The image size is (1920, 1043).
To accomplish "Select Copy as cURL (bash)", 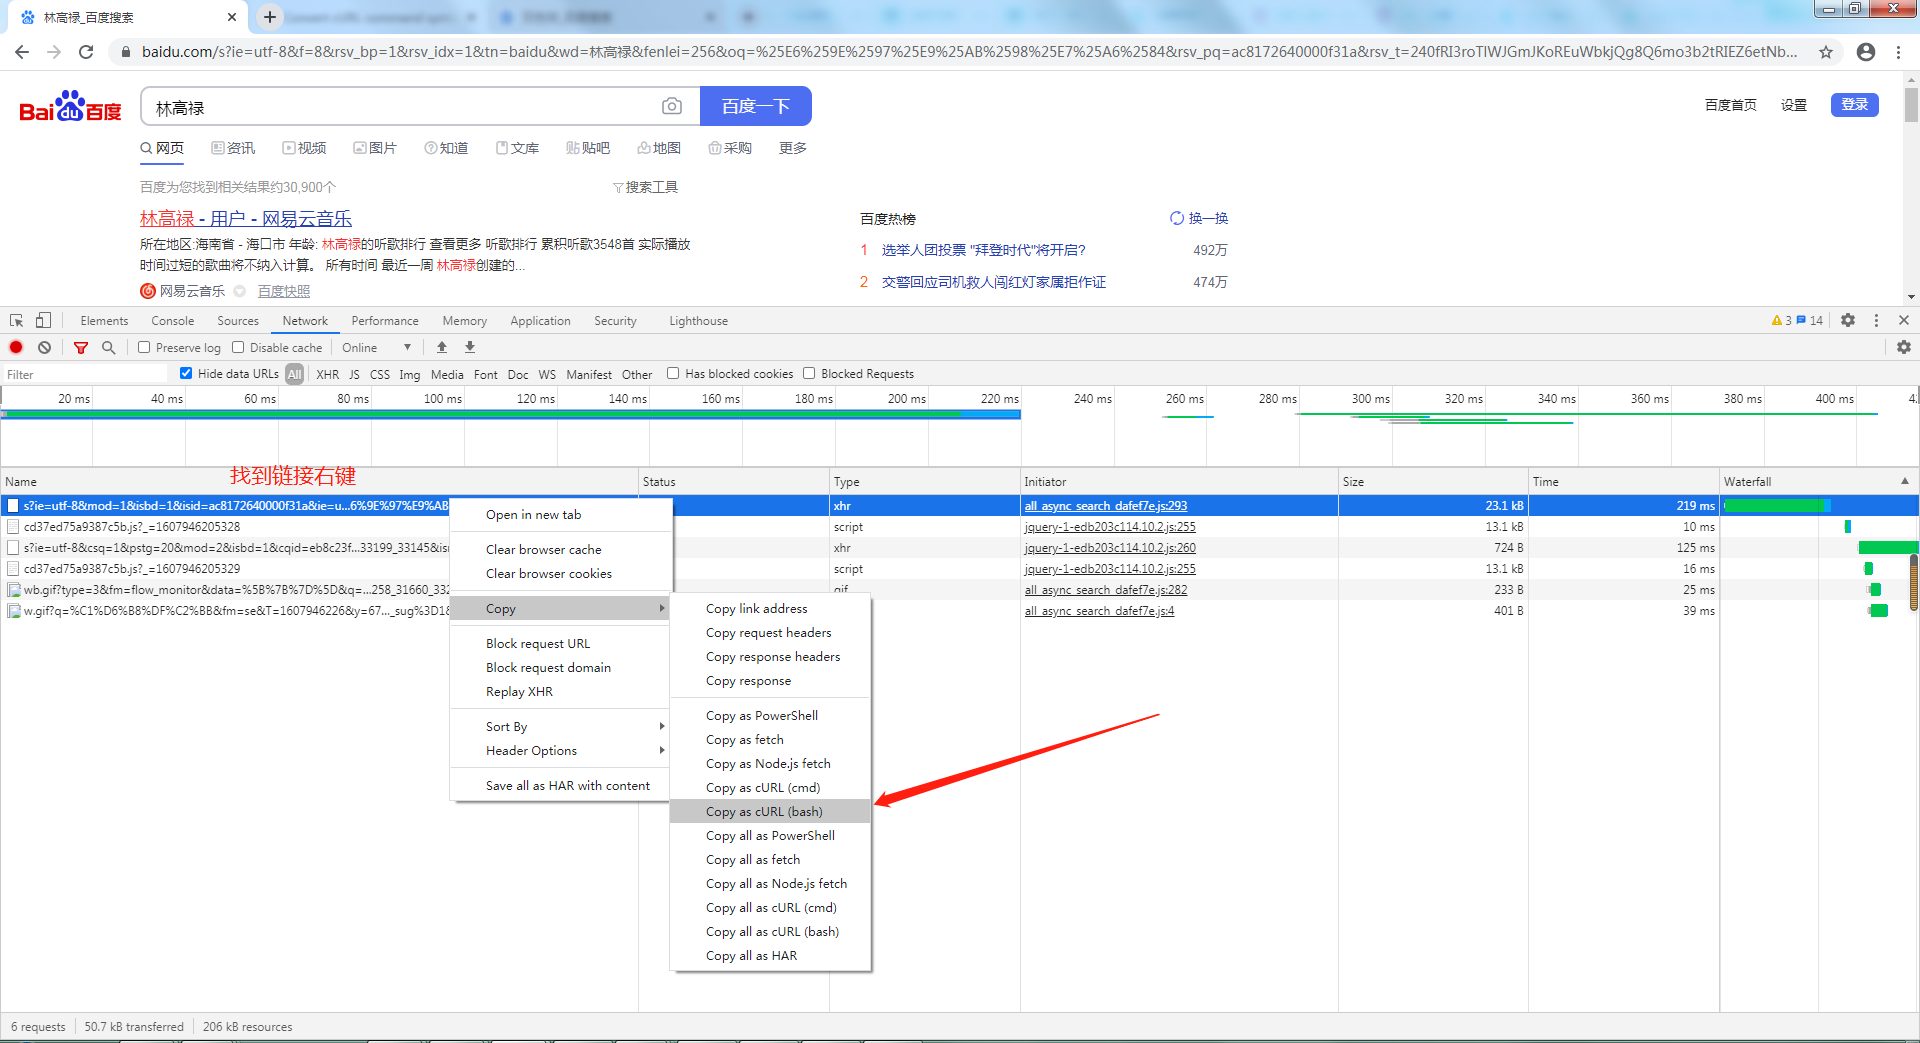I will 770,812.
